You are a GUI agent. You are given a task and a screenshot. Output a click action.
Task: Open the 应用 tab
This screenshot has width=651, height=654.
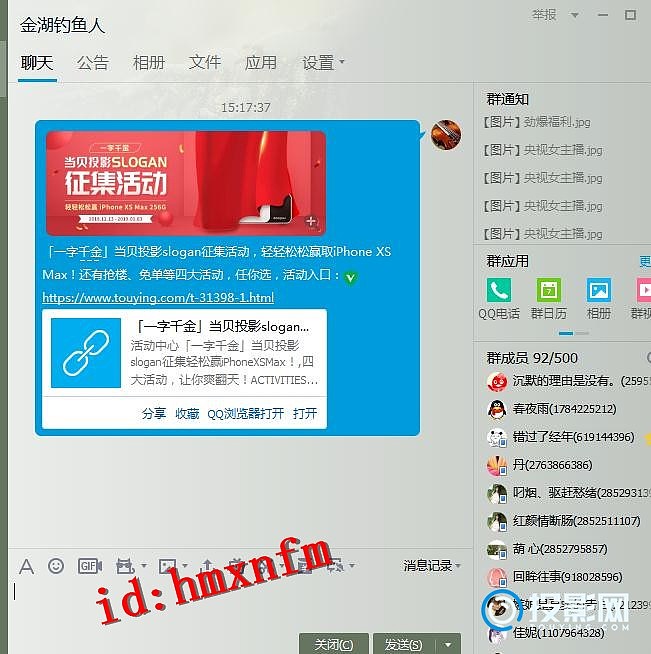[x=261, y=63]
